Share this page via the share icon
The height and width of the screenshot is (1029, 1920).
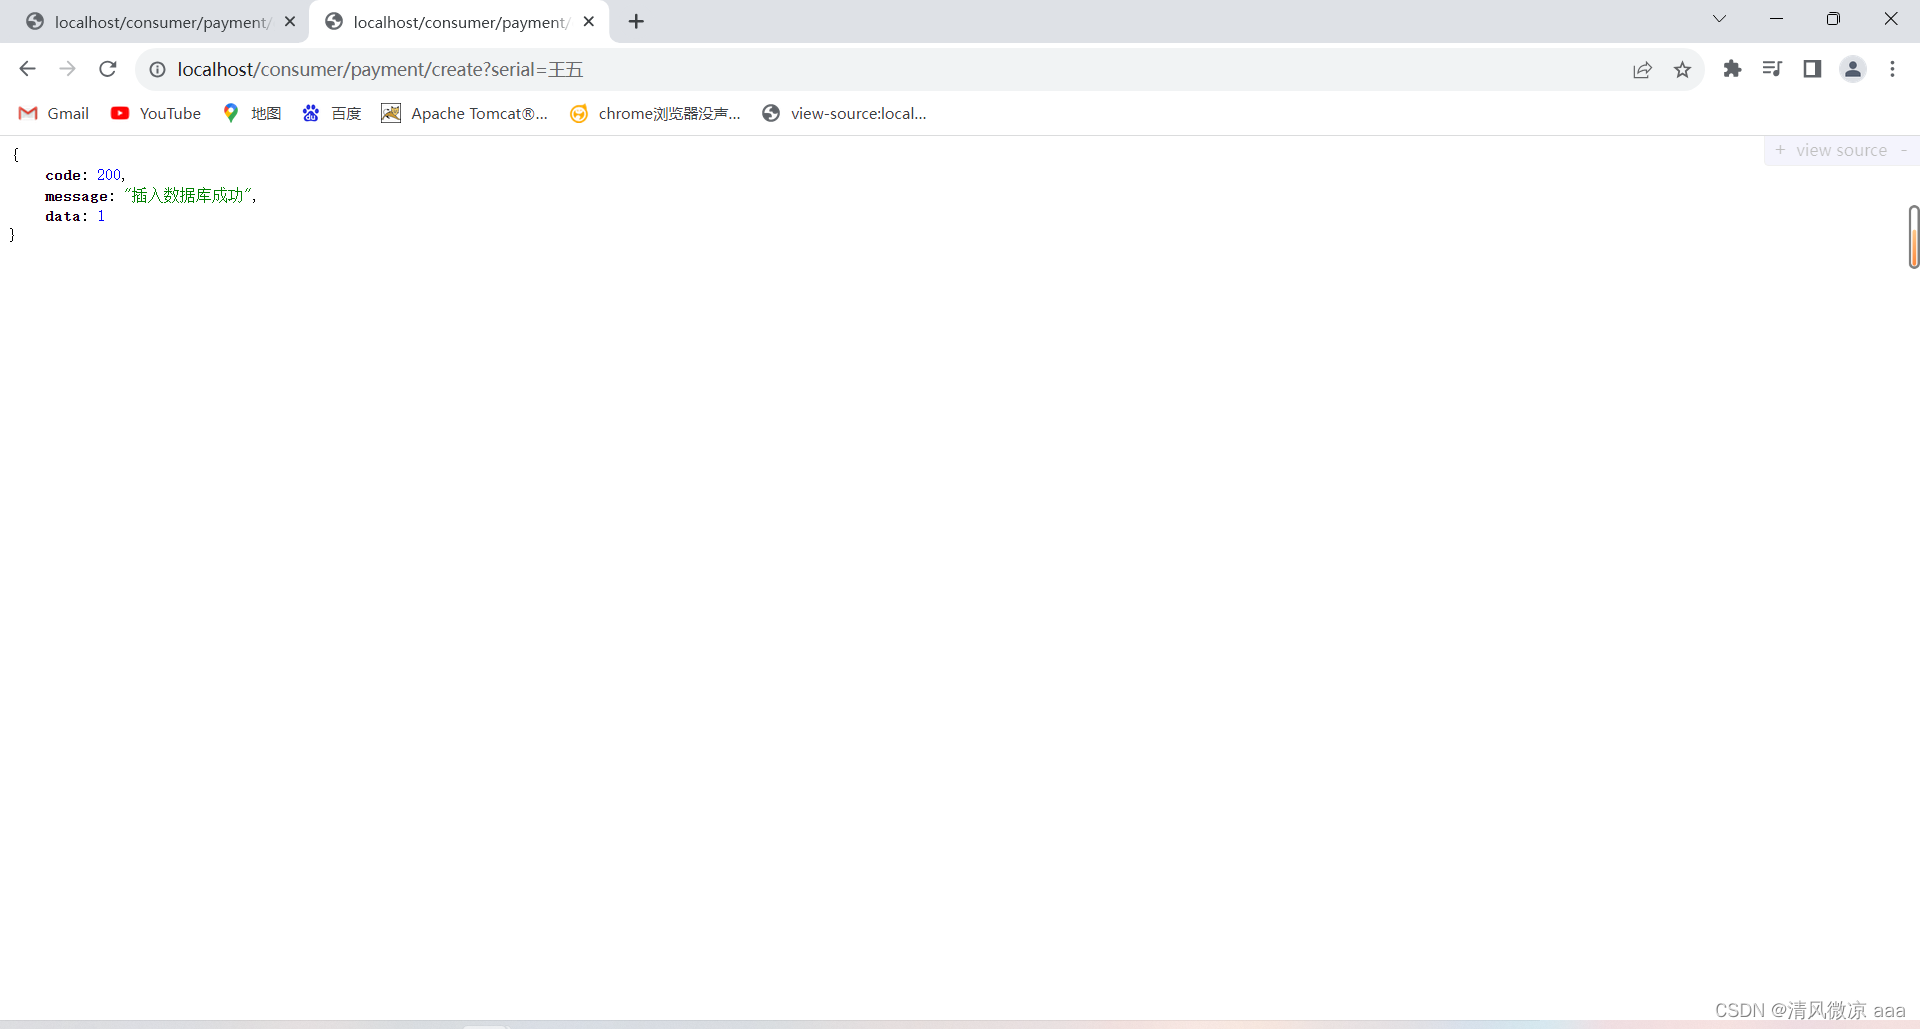(x=1642, y=69)
